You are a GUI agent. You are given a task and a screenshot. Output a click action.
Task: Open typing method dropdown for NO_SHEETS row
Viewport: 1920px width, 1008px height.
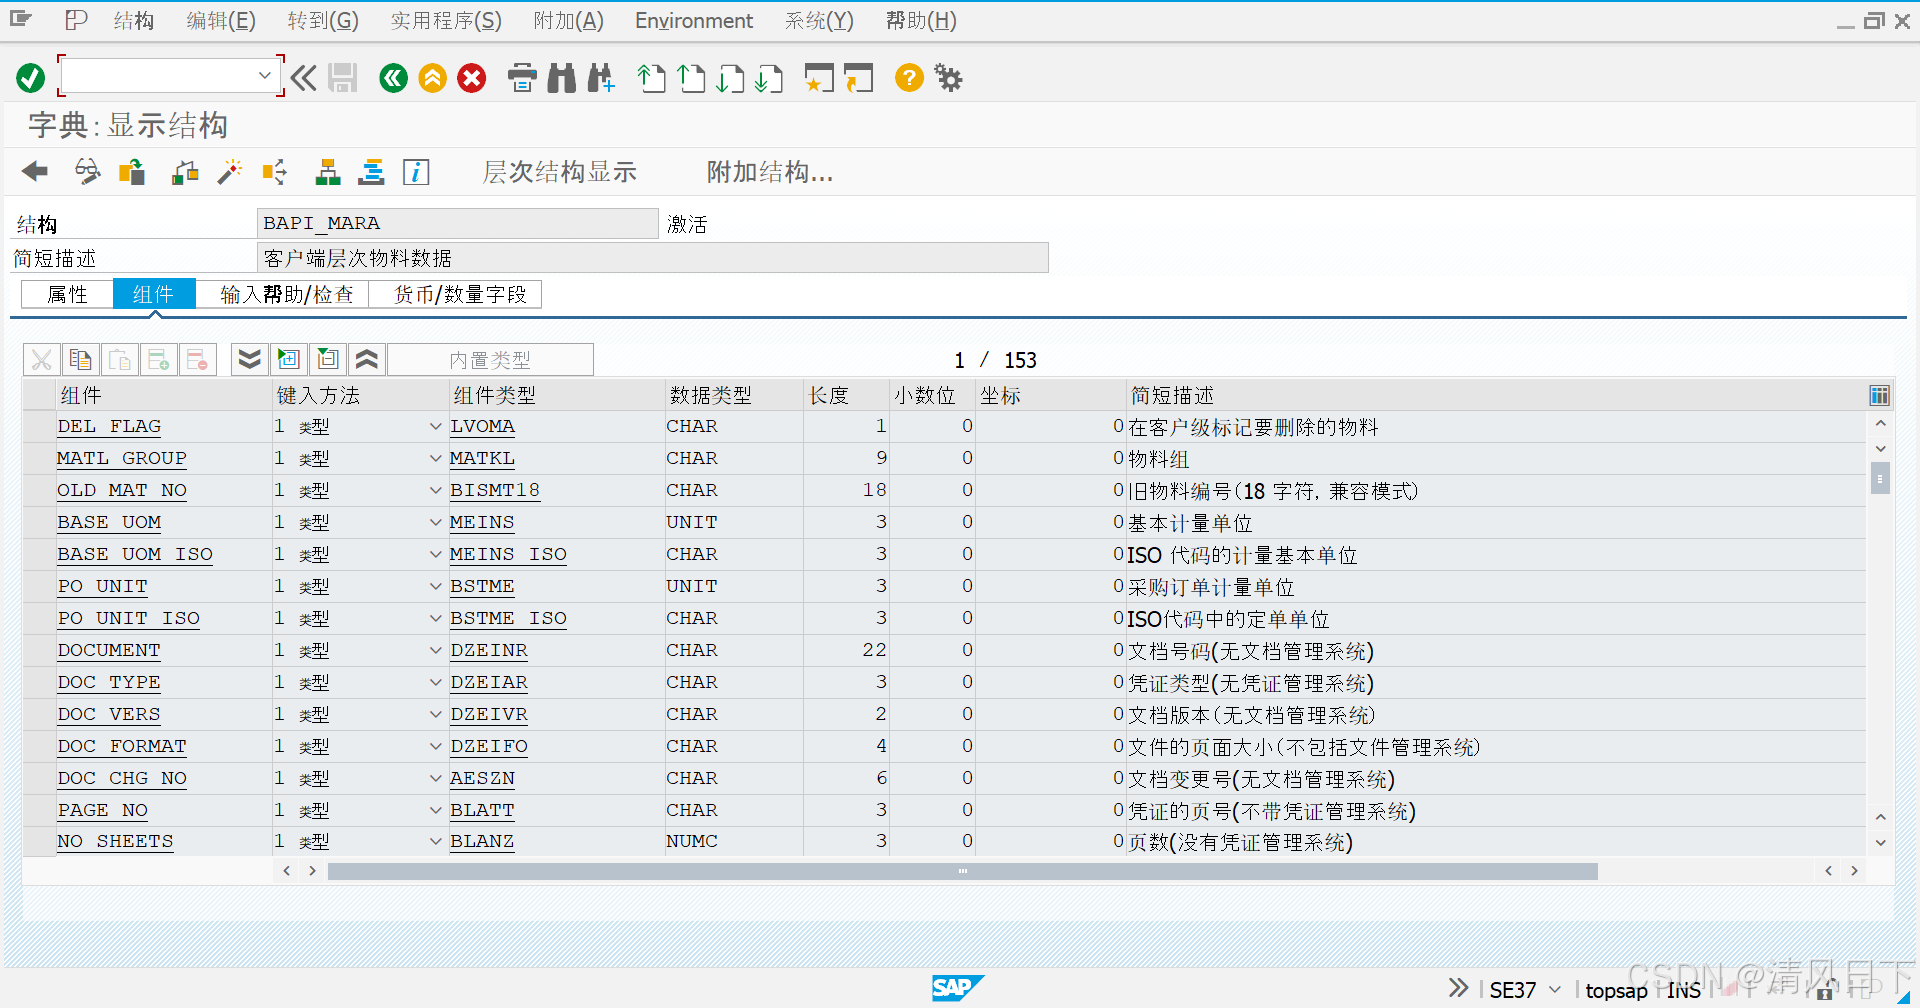tap(436, 842)
